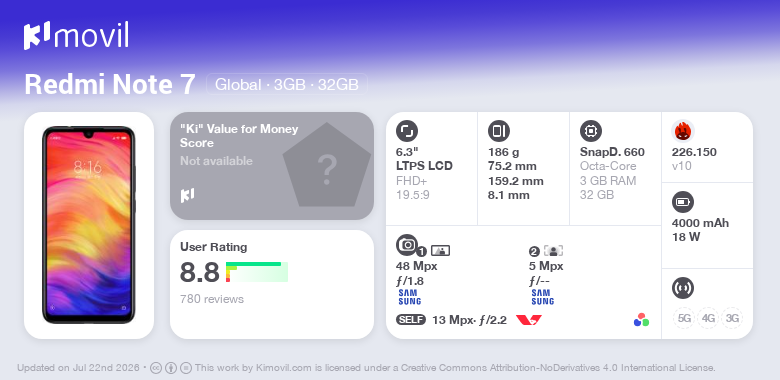The image size is (780, 380).
Task: Click the 5G network badge
Action: pyautogui.click(x=685, y=318)
